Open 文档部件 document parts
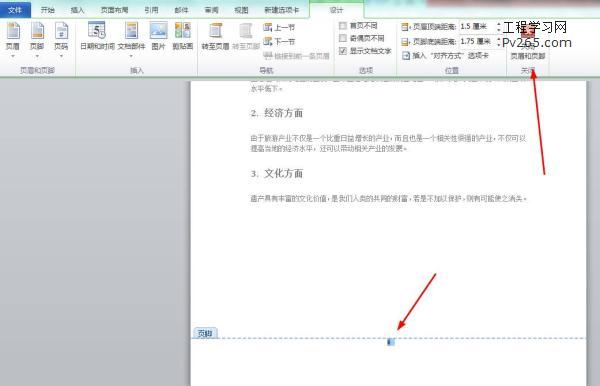 pos(131,37)
